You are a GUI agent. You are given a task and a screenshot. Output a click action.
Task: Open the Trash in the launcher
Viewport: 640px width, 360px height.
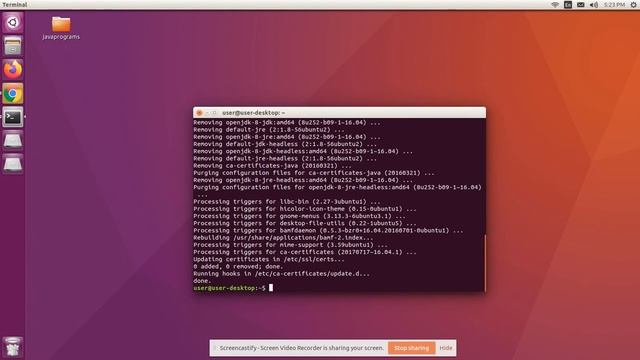pos(13,347)
